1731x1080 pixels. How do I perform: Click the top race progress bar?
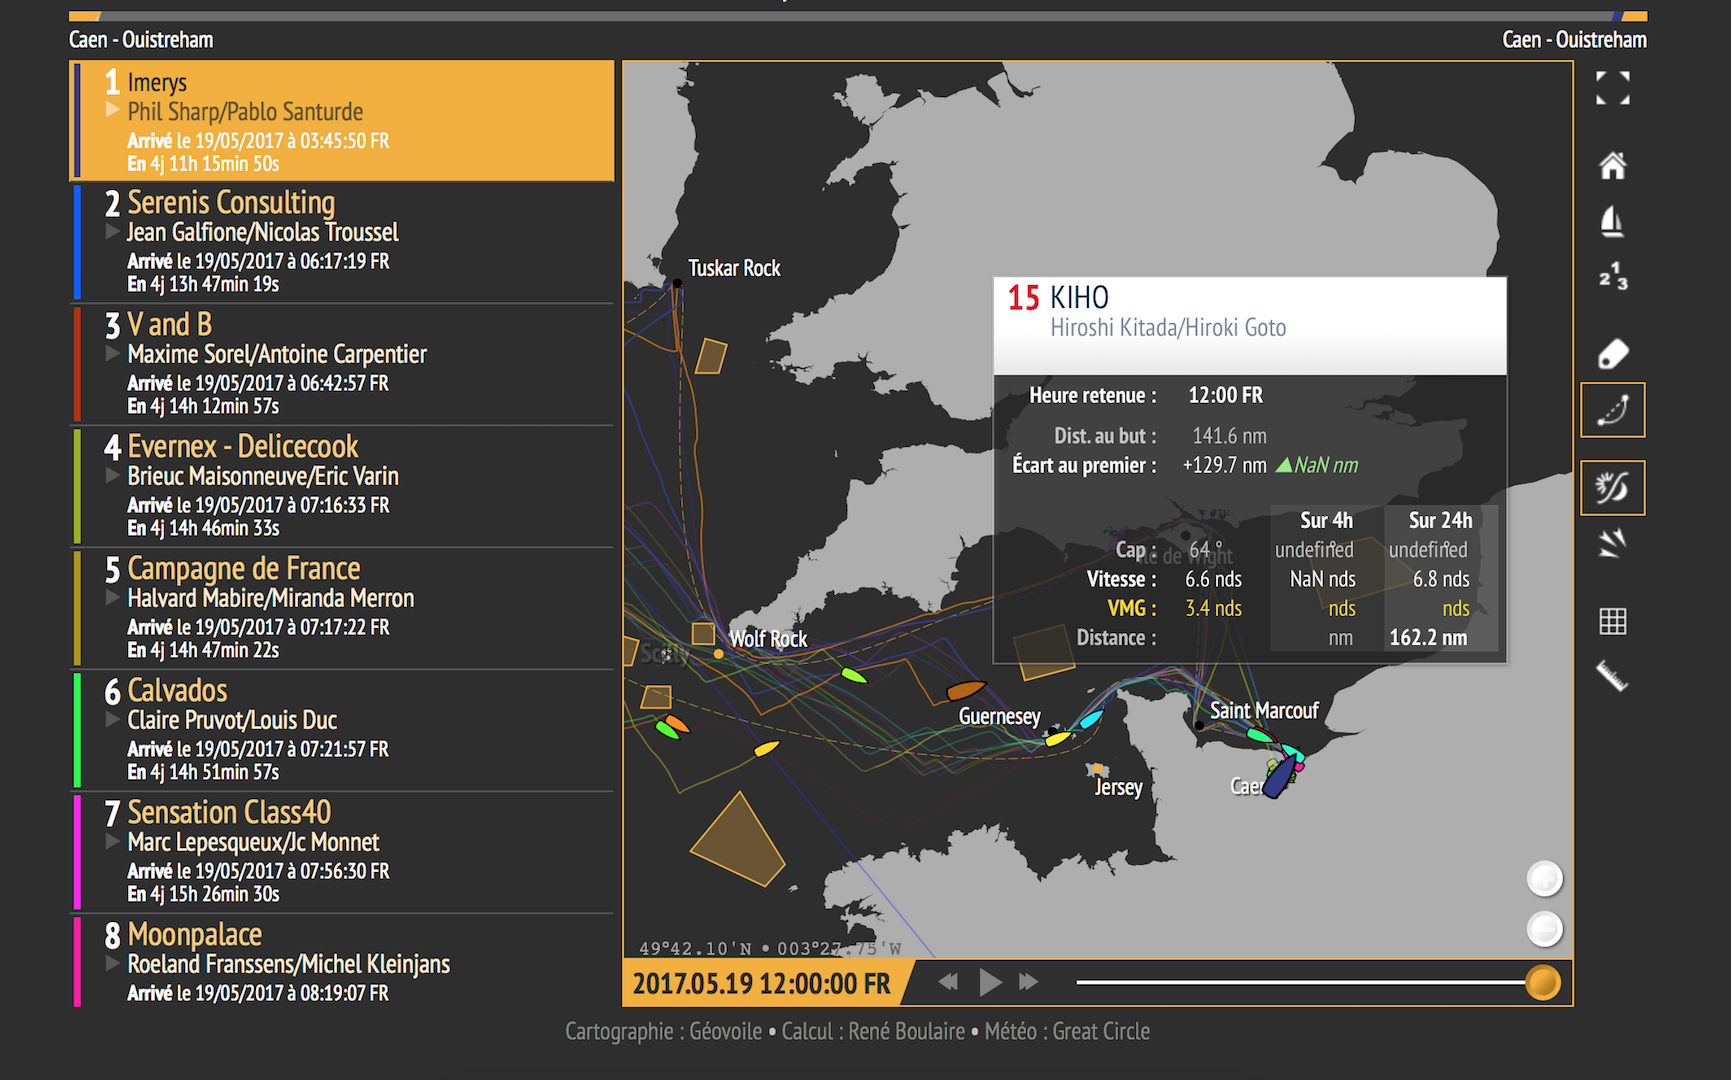coord(858,16)
